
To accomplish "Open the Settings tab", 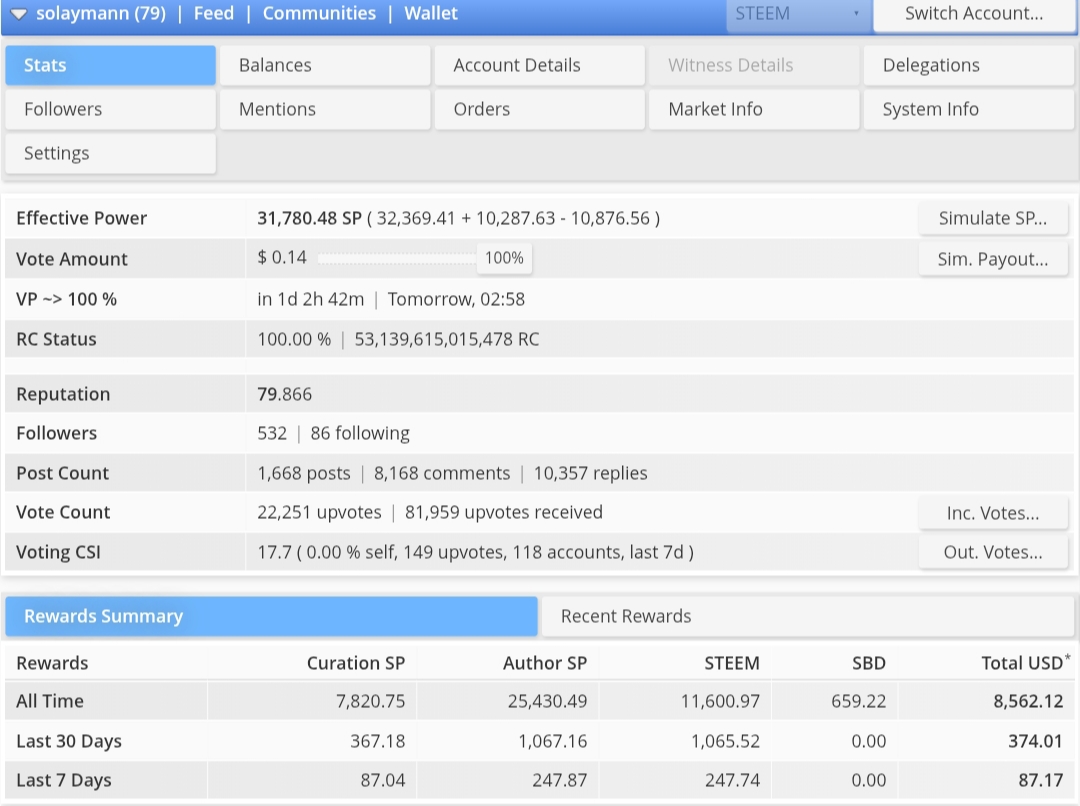I will 110,154.
